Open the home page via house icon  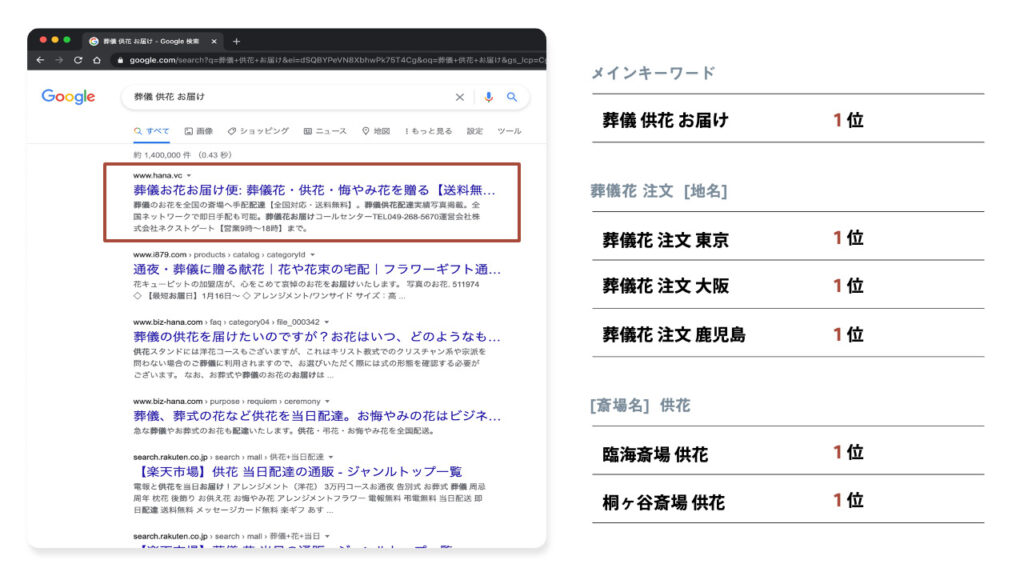(97, 60)
